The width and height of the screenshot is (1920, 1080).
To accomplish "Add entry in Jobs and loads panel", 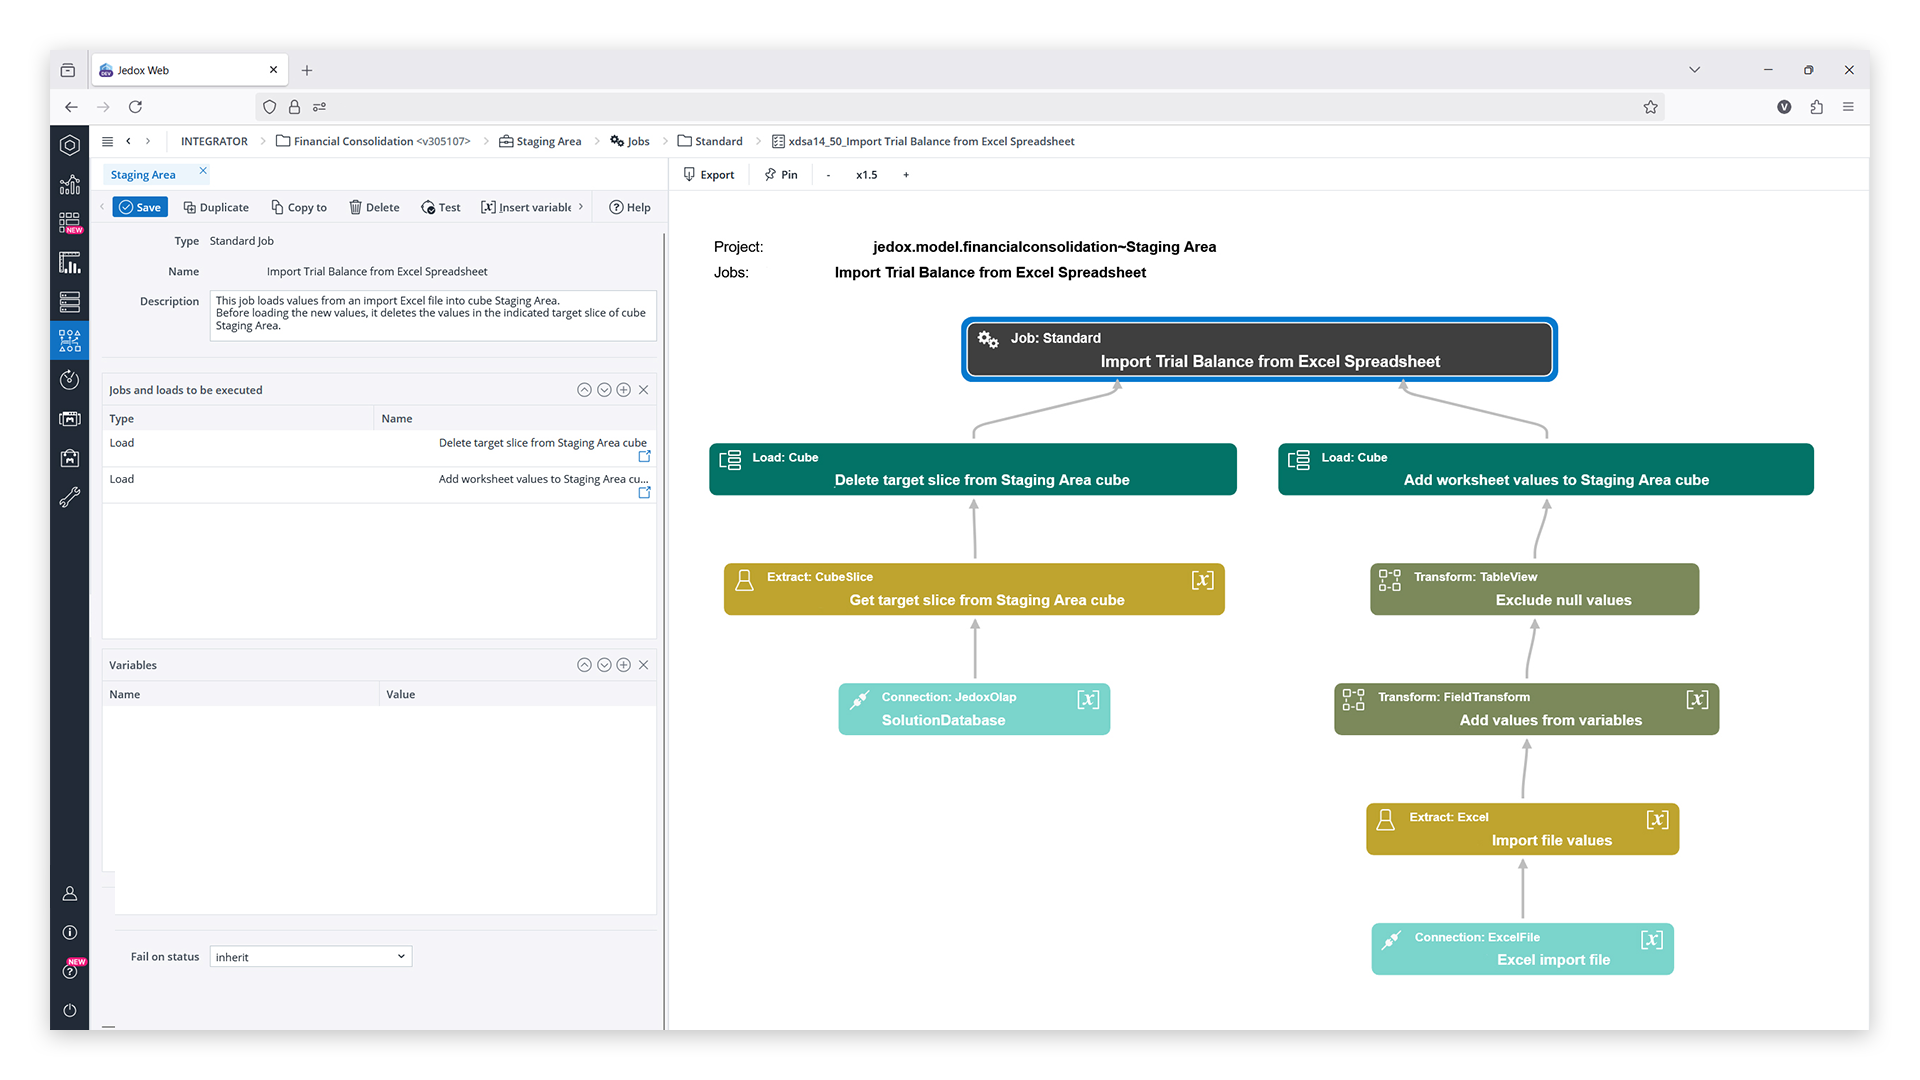I will [x=624, y=390].
